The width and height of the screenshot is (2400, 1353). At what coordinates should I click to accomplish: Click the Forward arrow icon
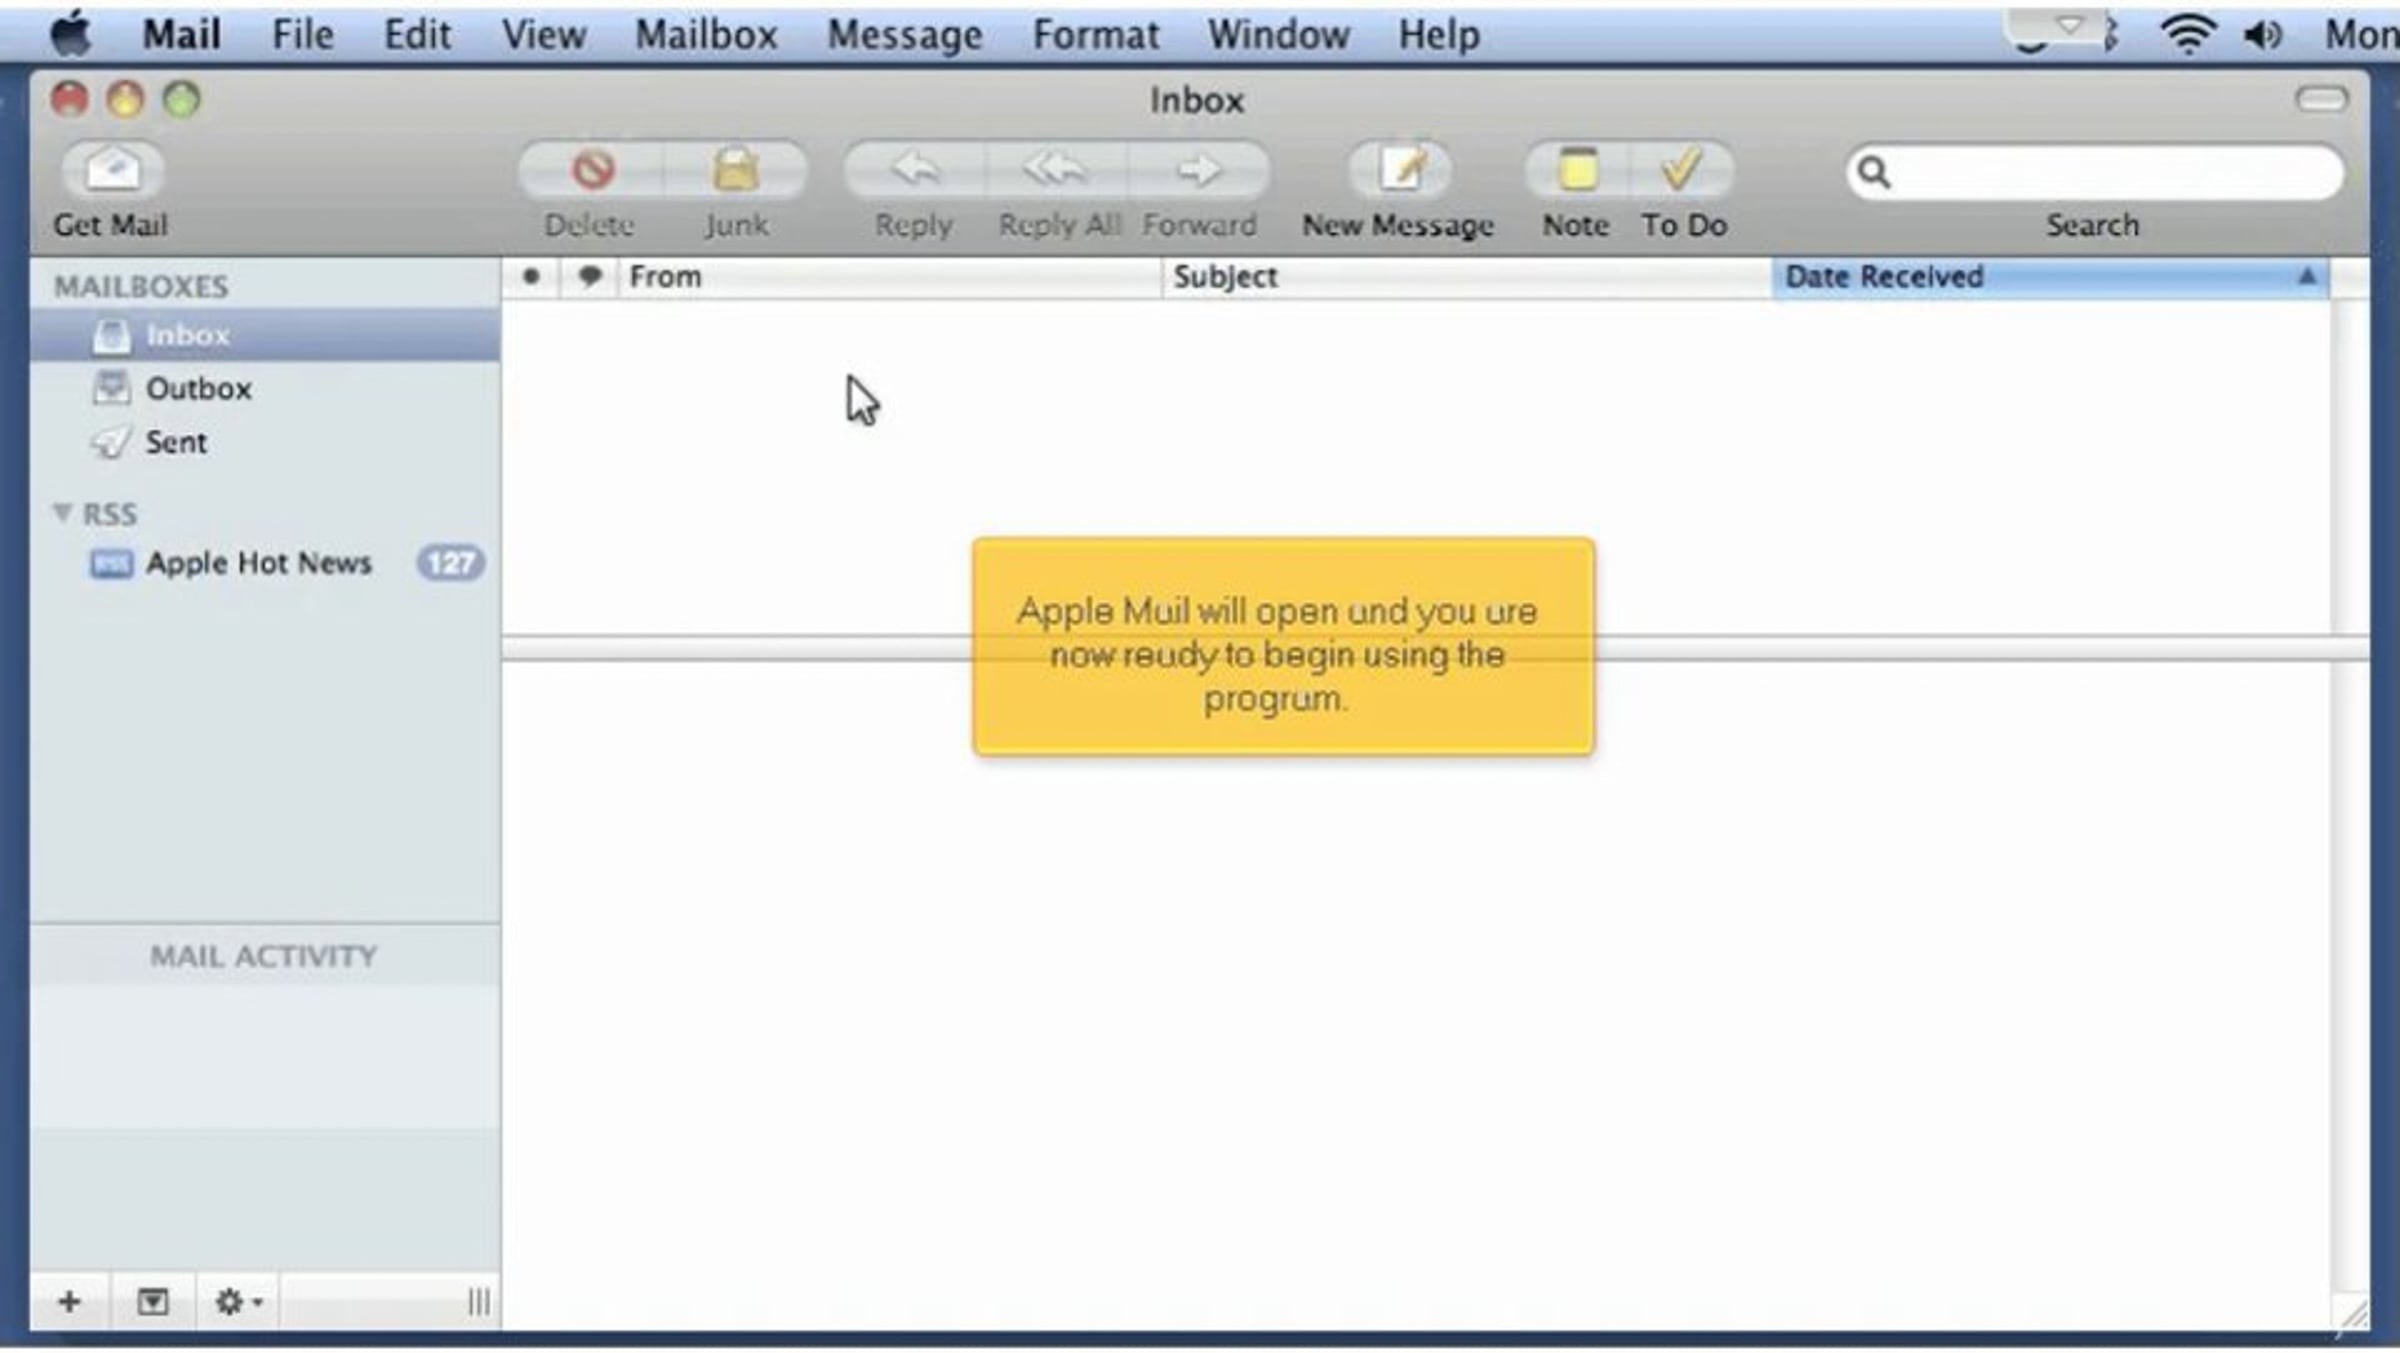[1198, 170]
